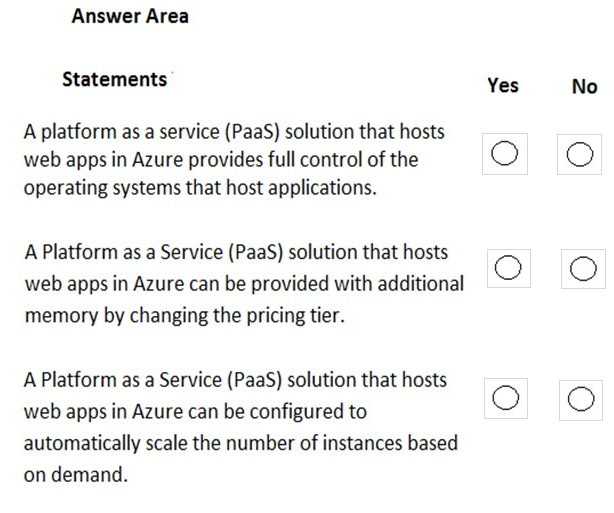Viewport: 614px width, 513px height.
Task: Click the line mentioning 'provided with additional'
Action: 243,283
